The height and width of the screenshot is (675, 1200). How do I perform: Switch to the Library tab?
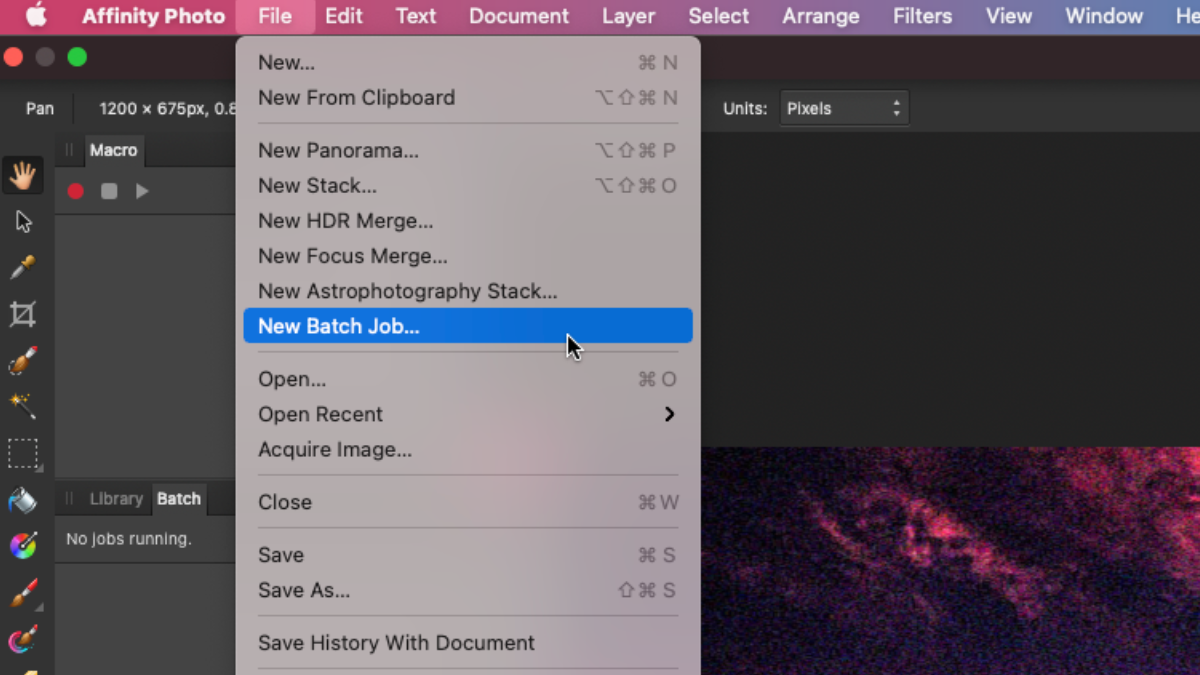[x=116, y=498]
